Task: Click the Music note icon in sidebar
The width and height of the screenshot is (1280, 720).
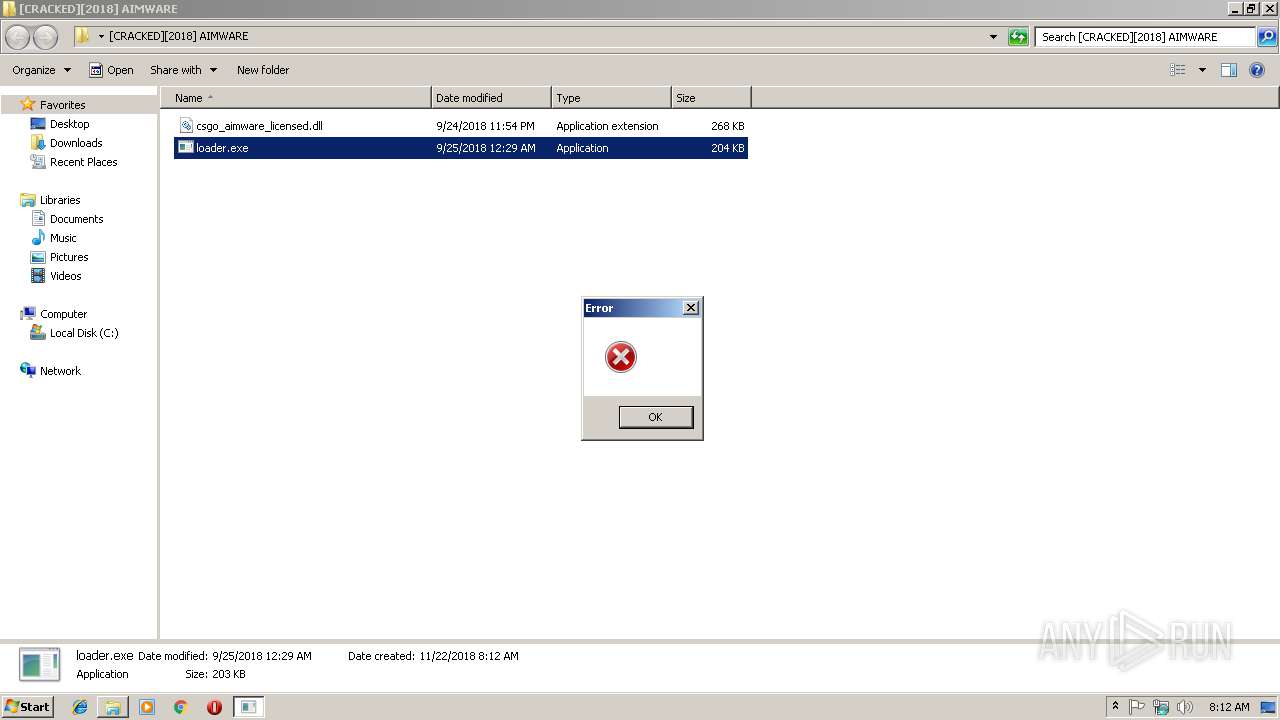Action: (38, 238)
